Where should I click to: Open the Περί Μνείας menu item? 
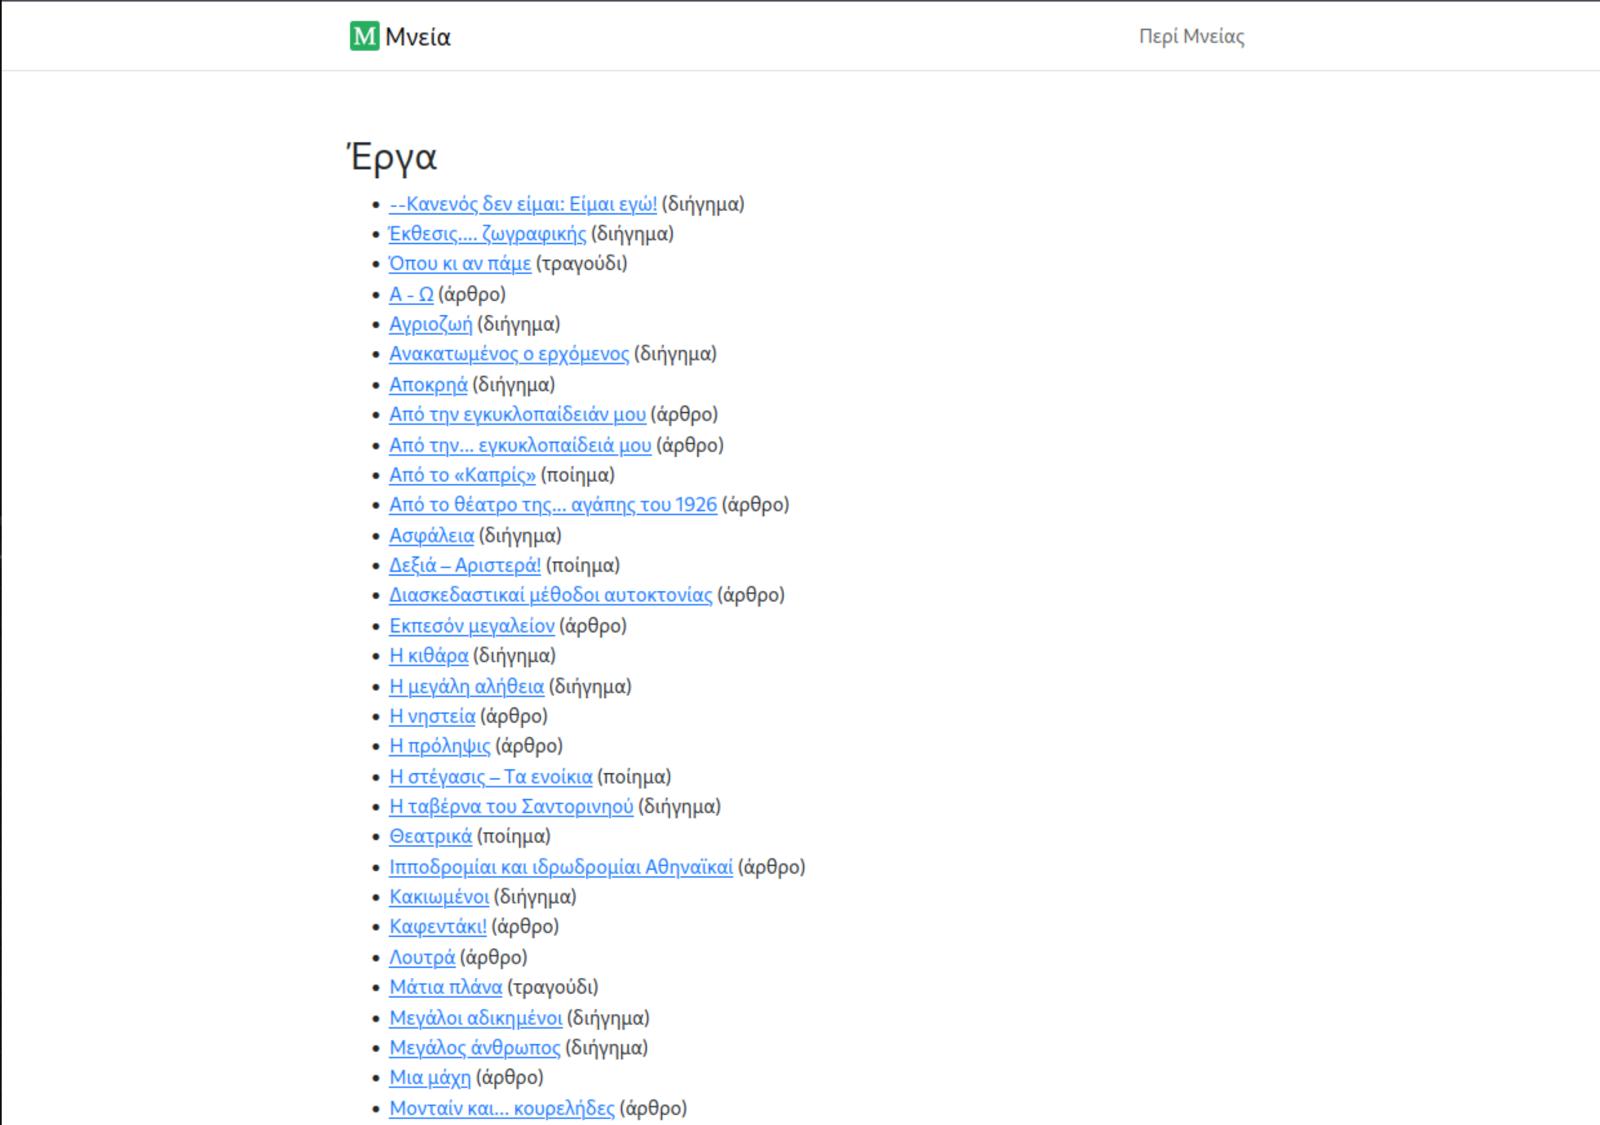[x=1191, y=37]
